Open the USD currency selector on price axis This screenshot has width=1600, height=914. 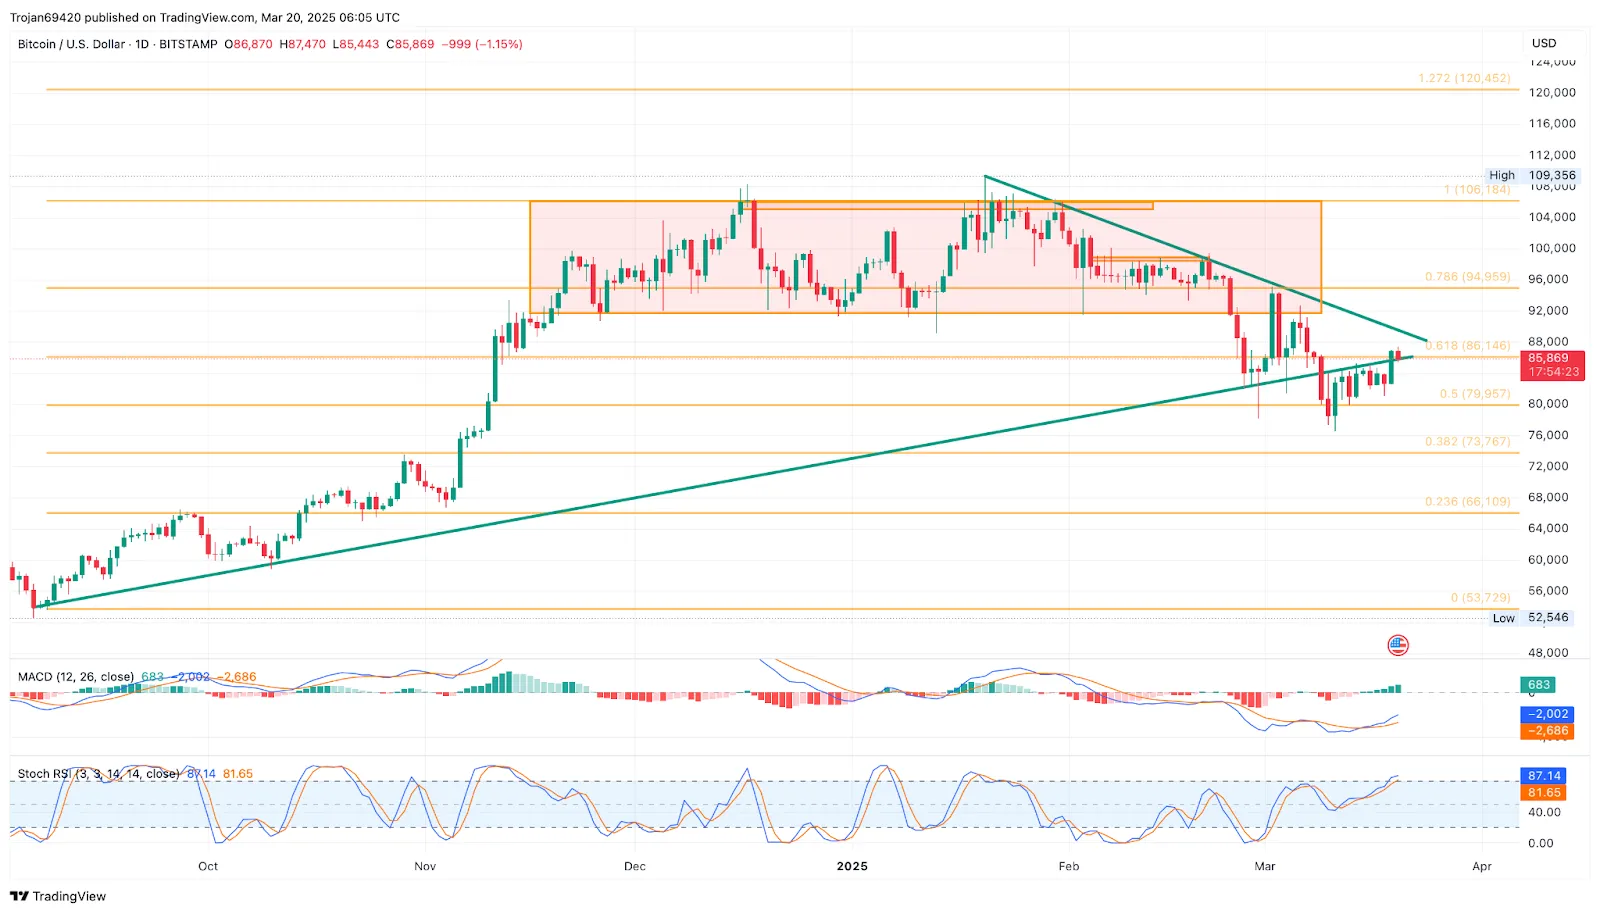click(1544, 43)
